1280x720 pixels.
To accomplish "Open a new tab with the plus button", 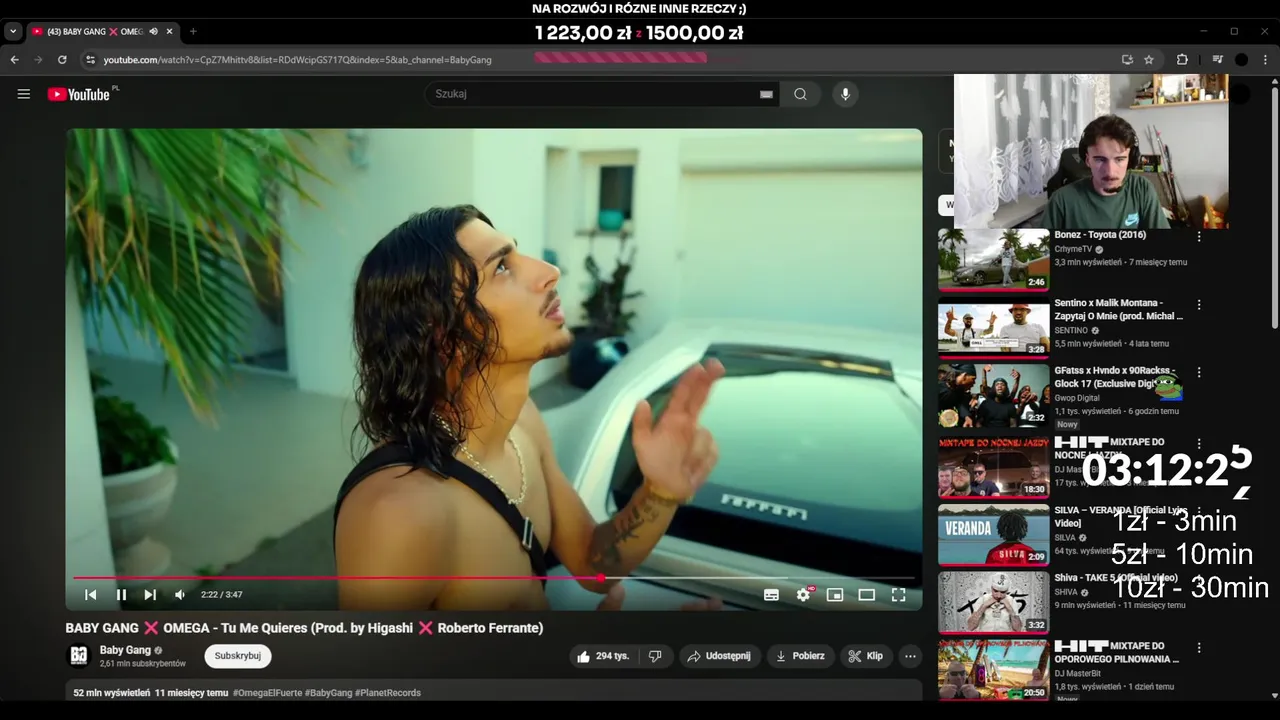I will (x=193, y=32).
